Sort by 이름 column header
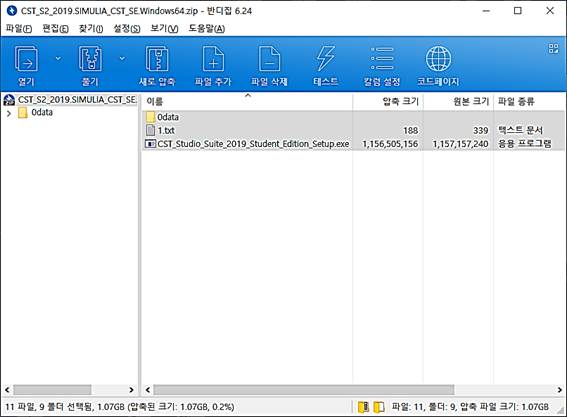The height and width of the screenshot is (417, 567). click(x=247, y=101)
